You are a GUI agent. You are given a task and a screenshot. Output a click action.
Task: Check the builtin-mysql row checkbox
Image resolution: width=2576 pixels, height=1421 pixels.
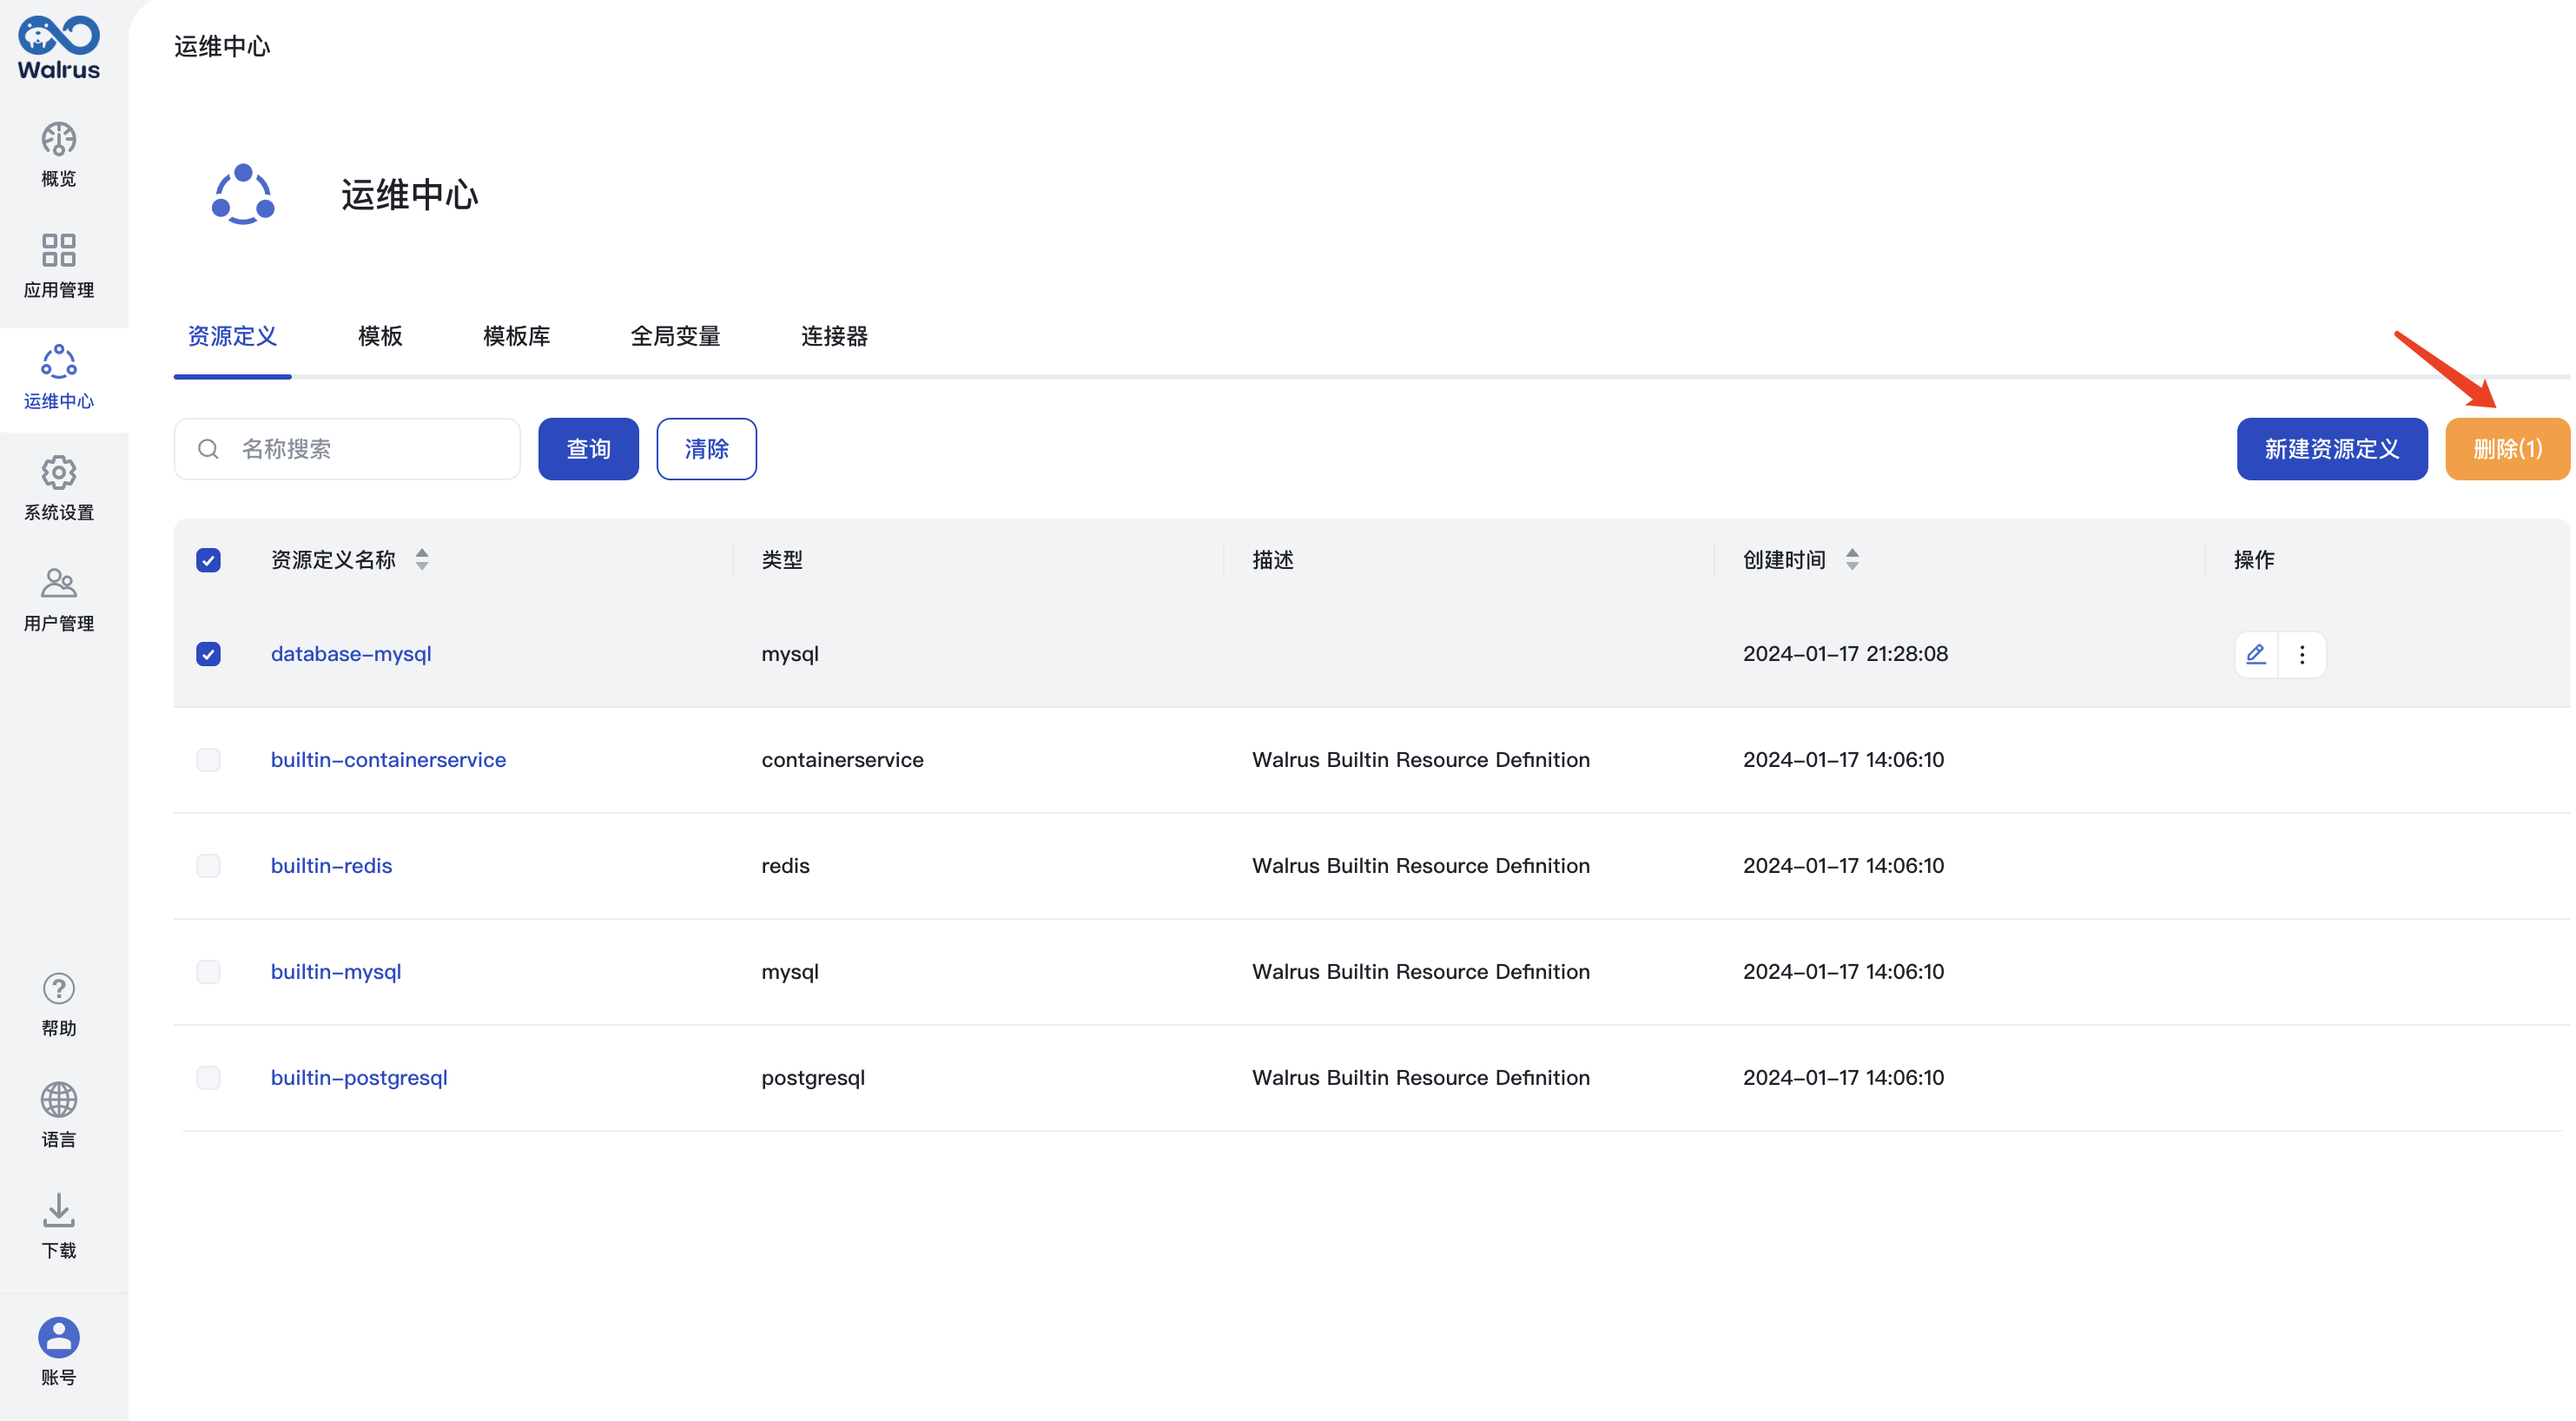tap(208, 972)
